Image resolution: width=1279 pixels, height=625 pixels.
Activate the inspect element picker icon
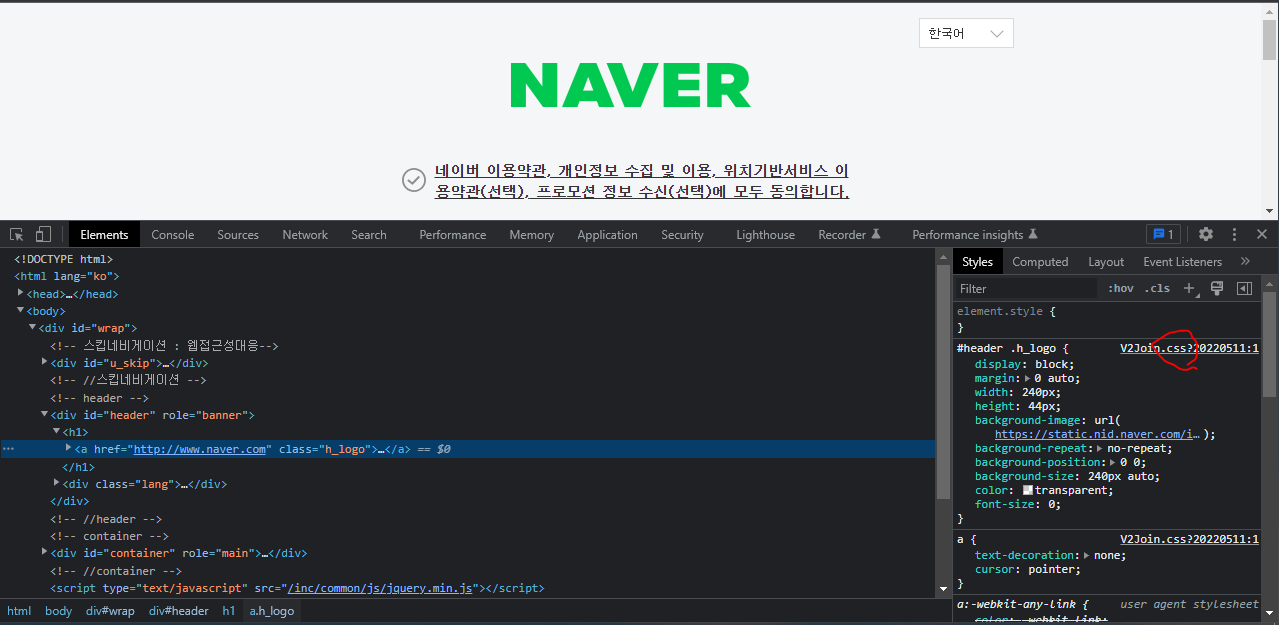[17, 234]
